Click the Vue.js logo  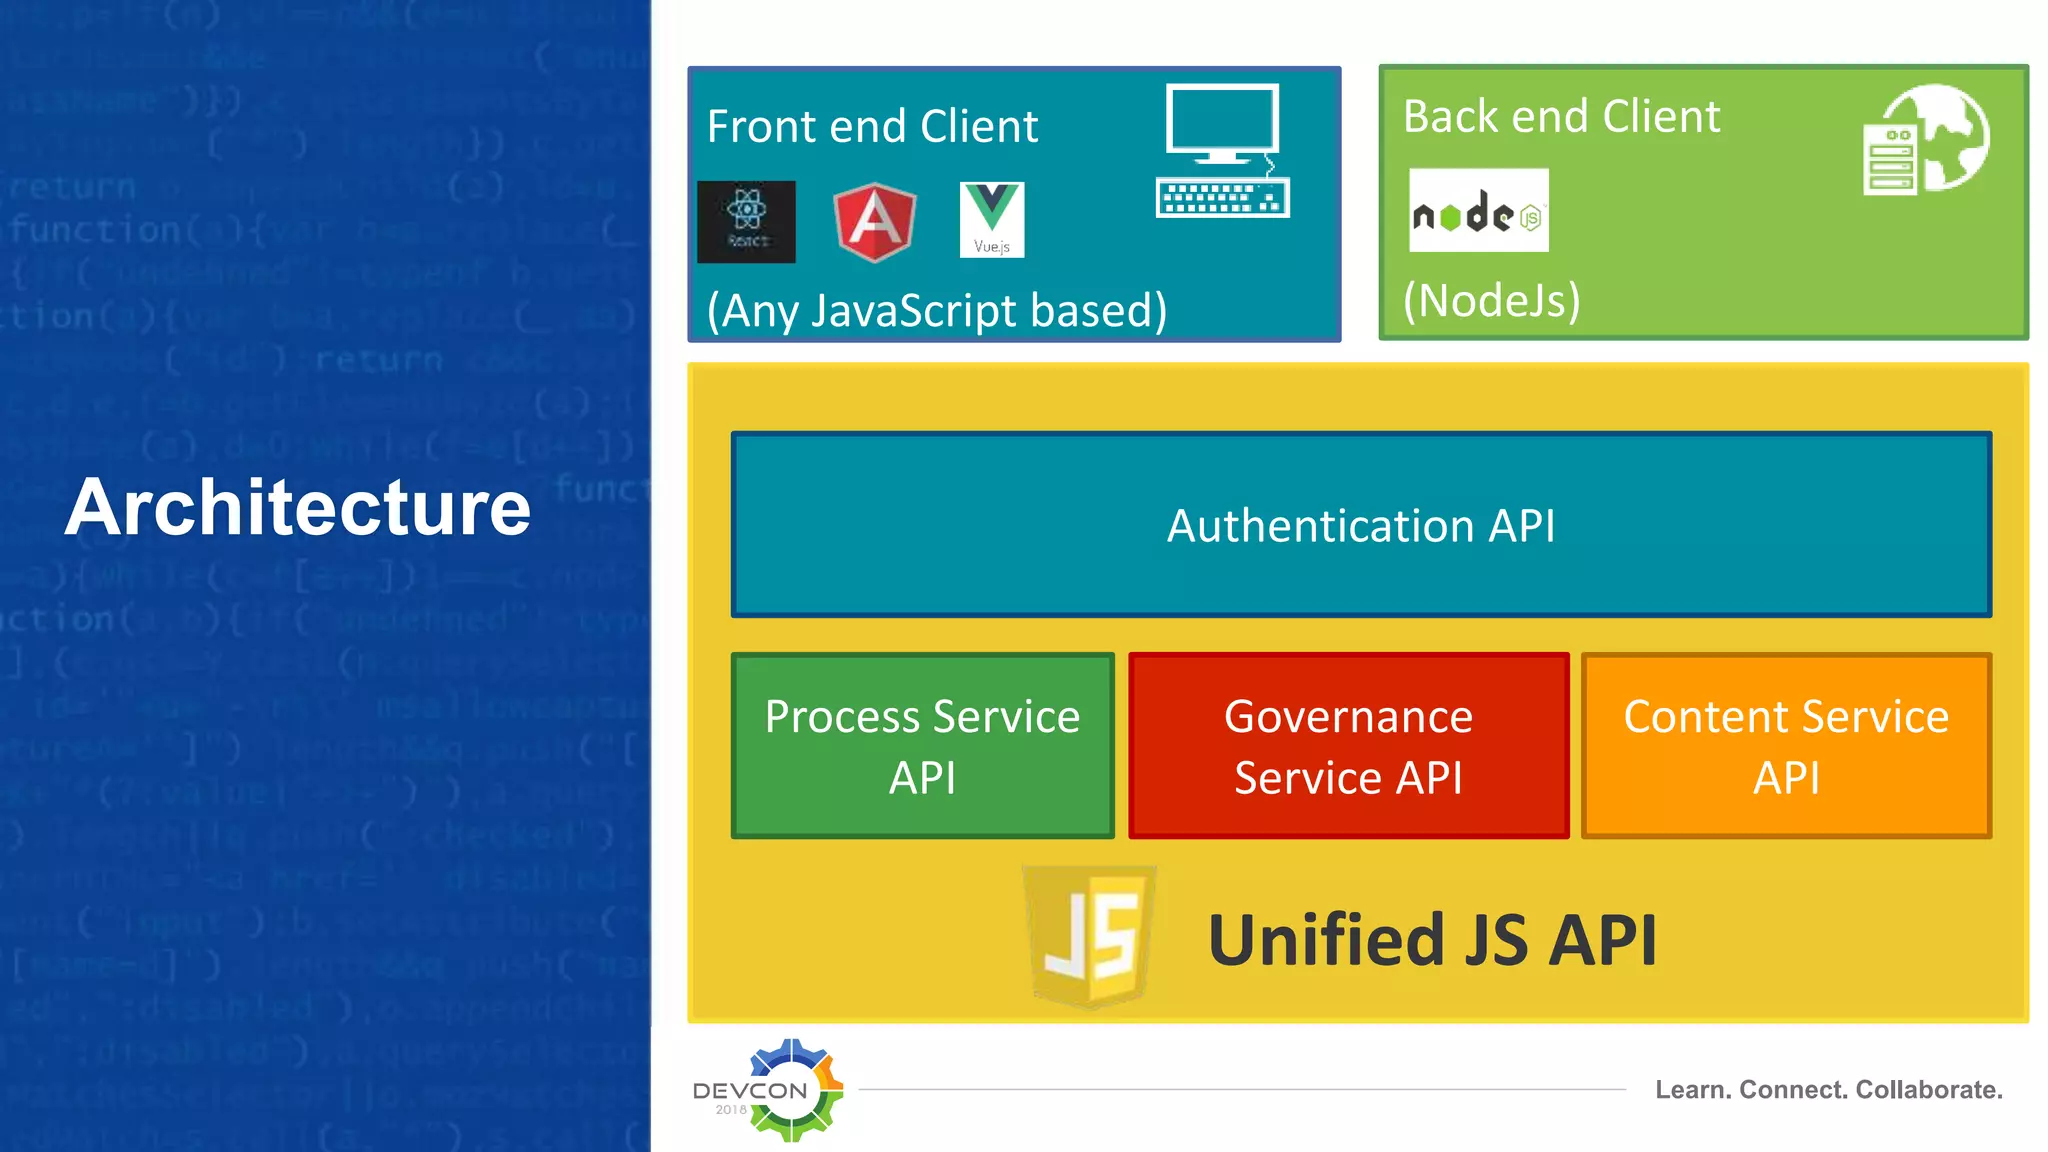pos(992,219)
